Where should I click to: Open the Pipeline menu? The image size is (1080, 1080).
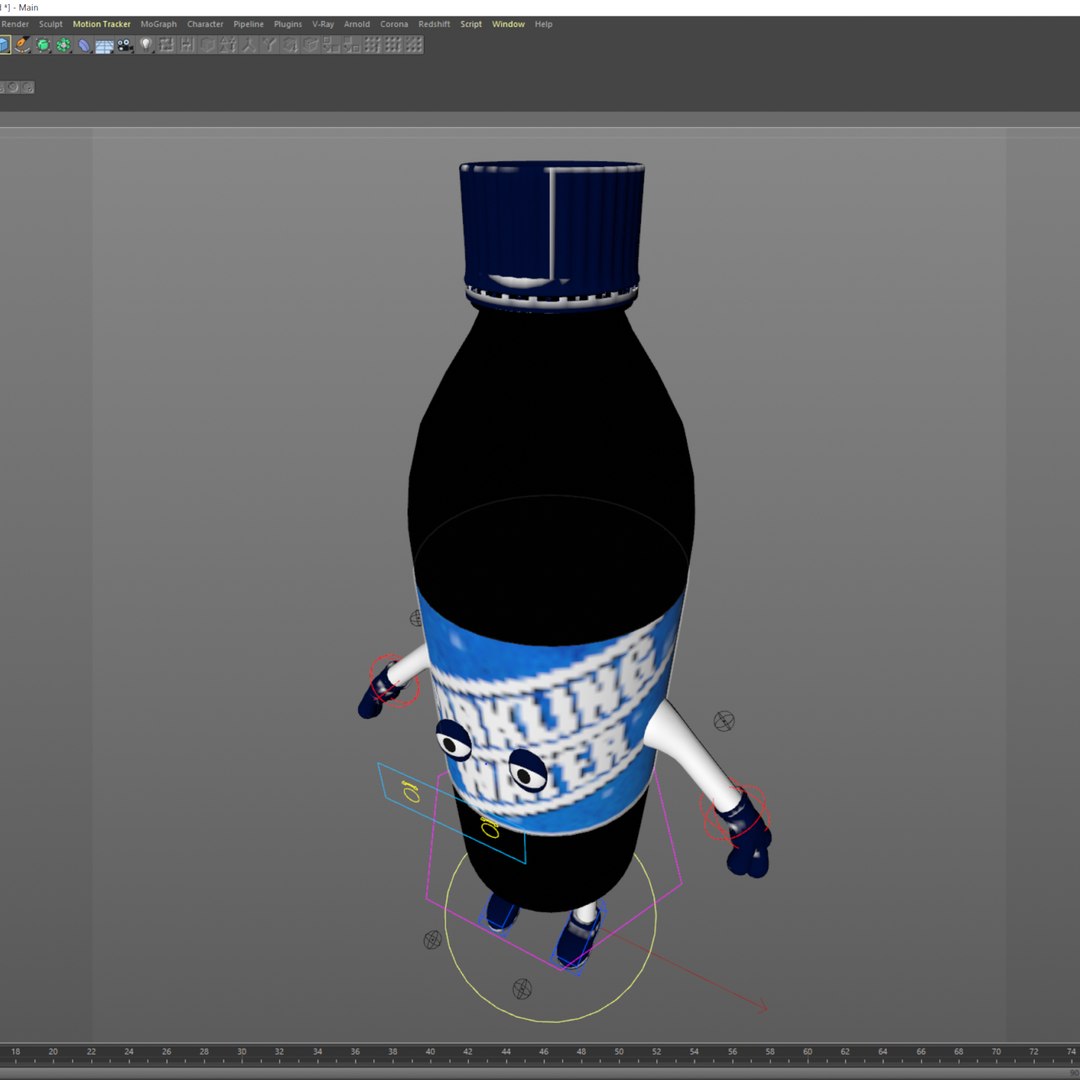click(x=248, y=24)
